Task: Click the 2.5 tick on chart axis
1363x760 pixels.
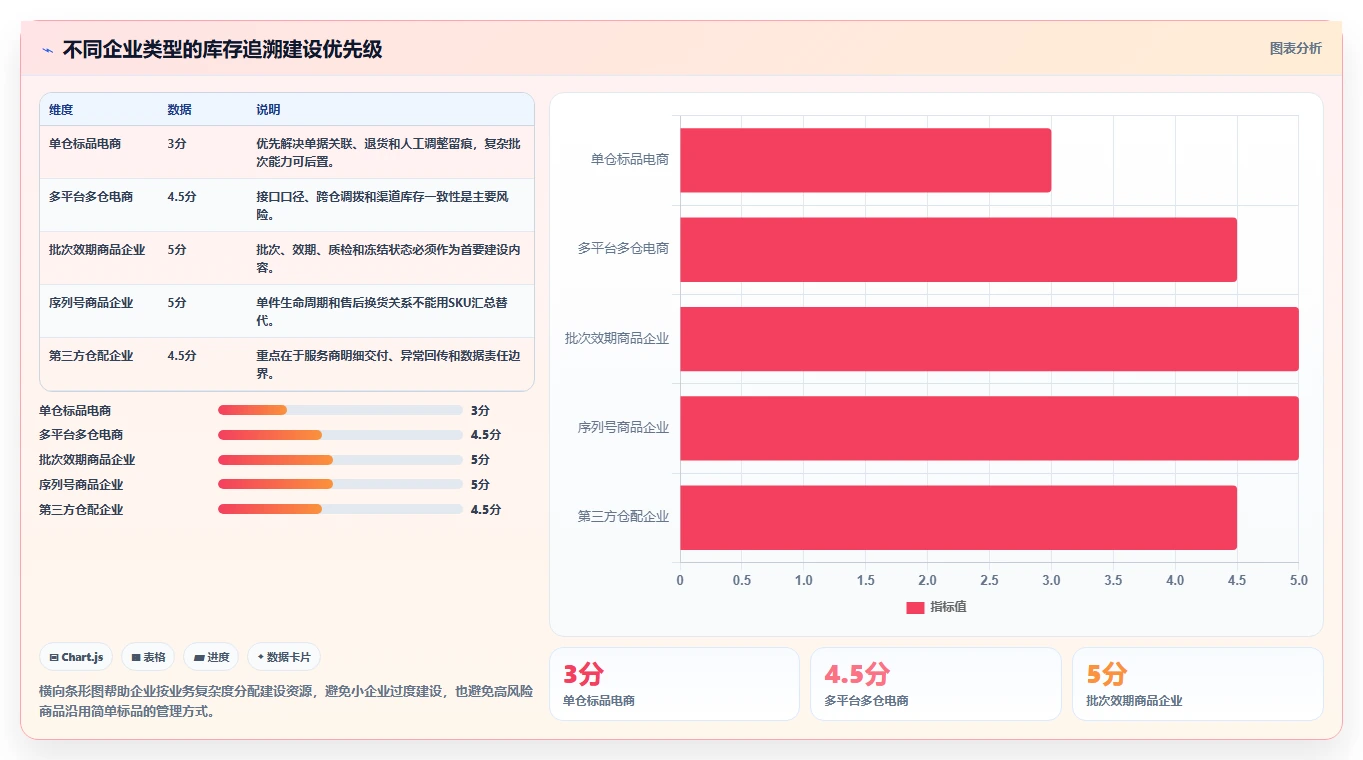Action: pyautogui.click(x=989, y=581)
